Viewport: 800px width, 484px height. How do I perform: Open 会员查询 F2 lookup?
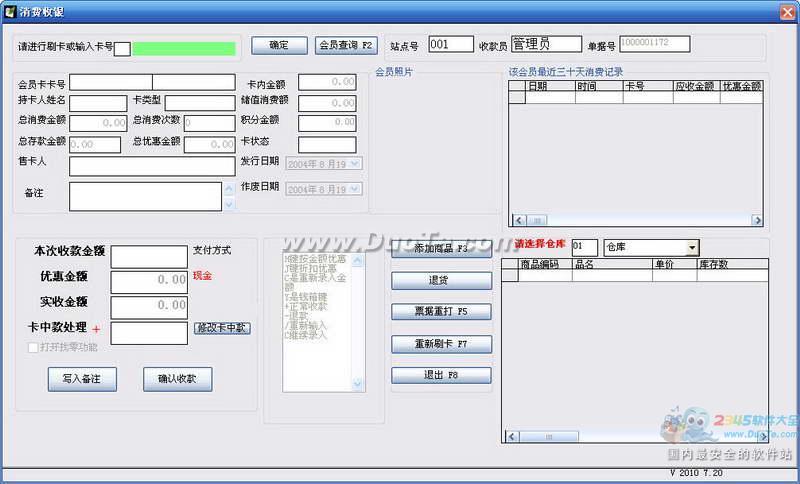pos(346,45)
